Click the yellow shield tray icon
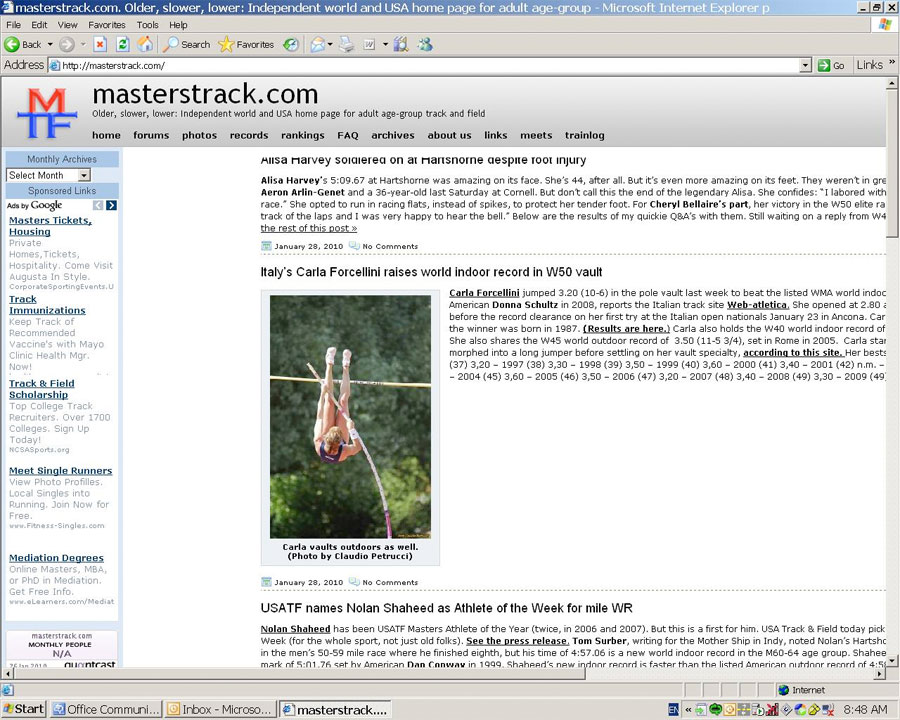Screen dimensions: 900x720 click(814, 710)
